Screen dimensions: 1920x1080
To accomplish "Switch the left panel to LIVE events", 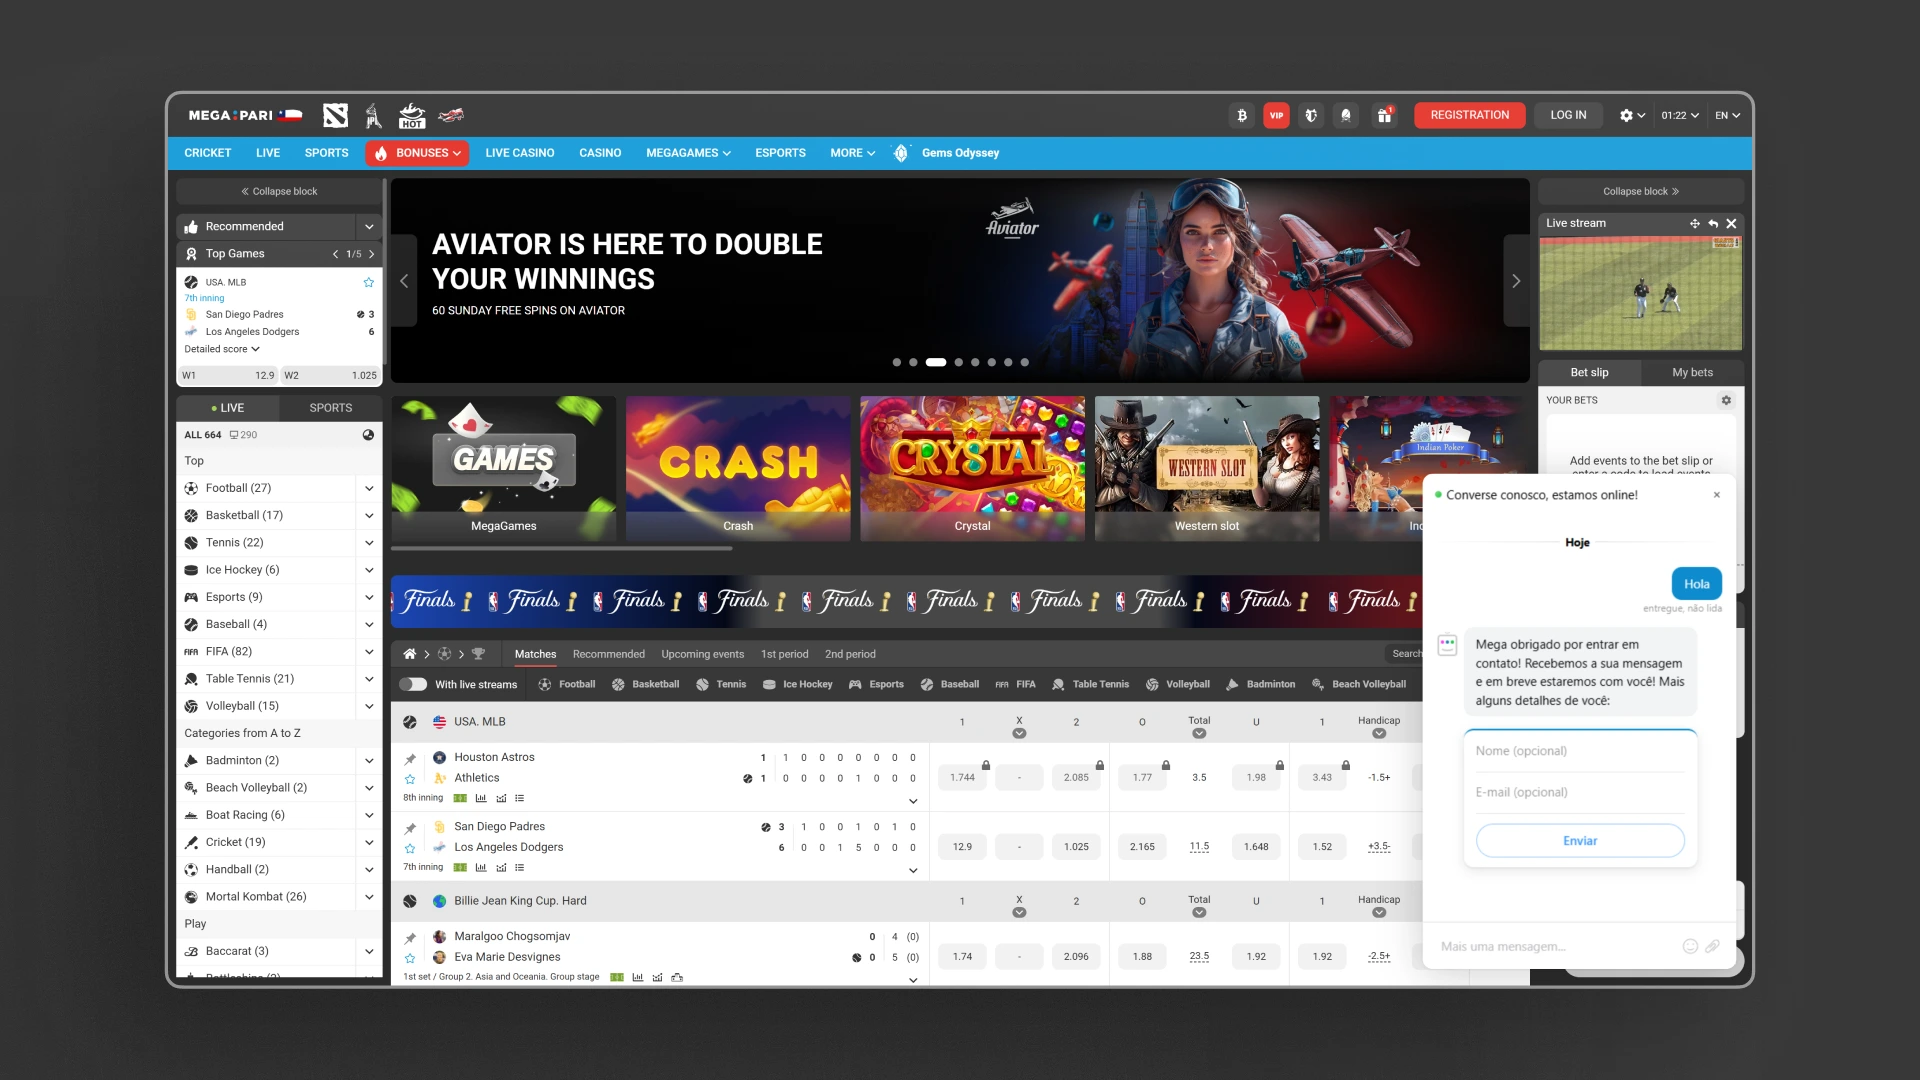I will coord(228,408).
